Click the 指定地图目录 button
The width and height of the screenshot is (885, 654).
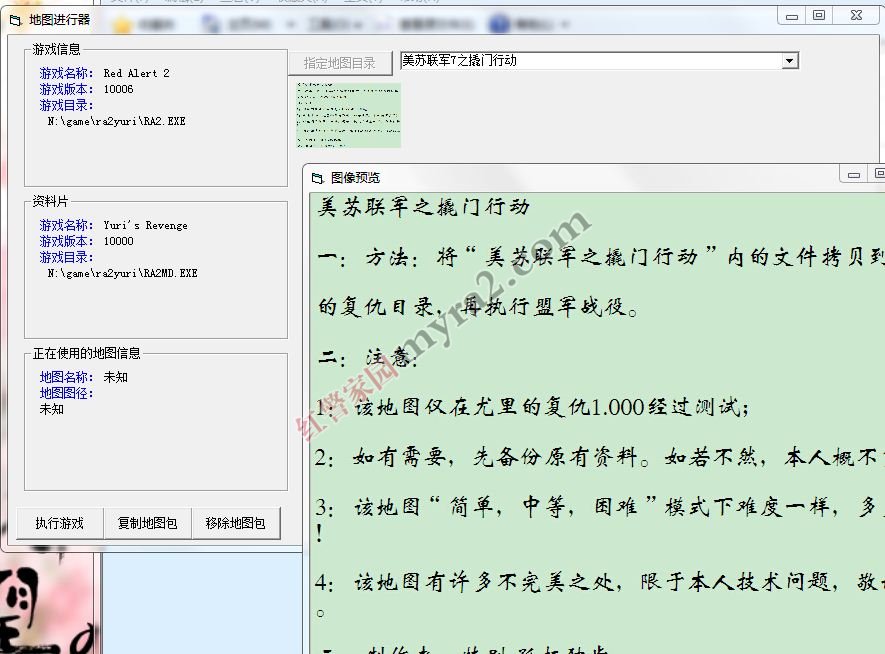340,63
